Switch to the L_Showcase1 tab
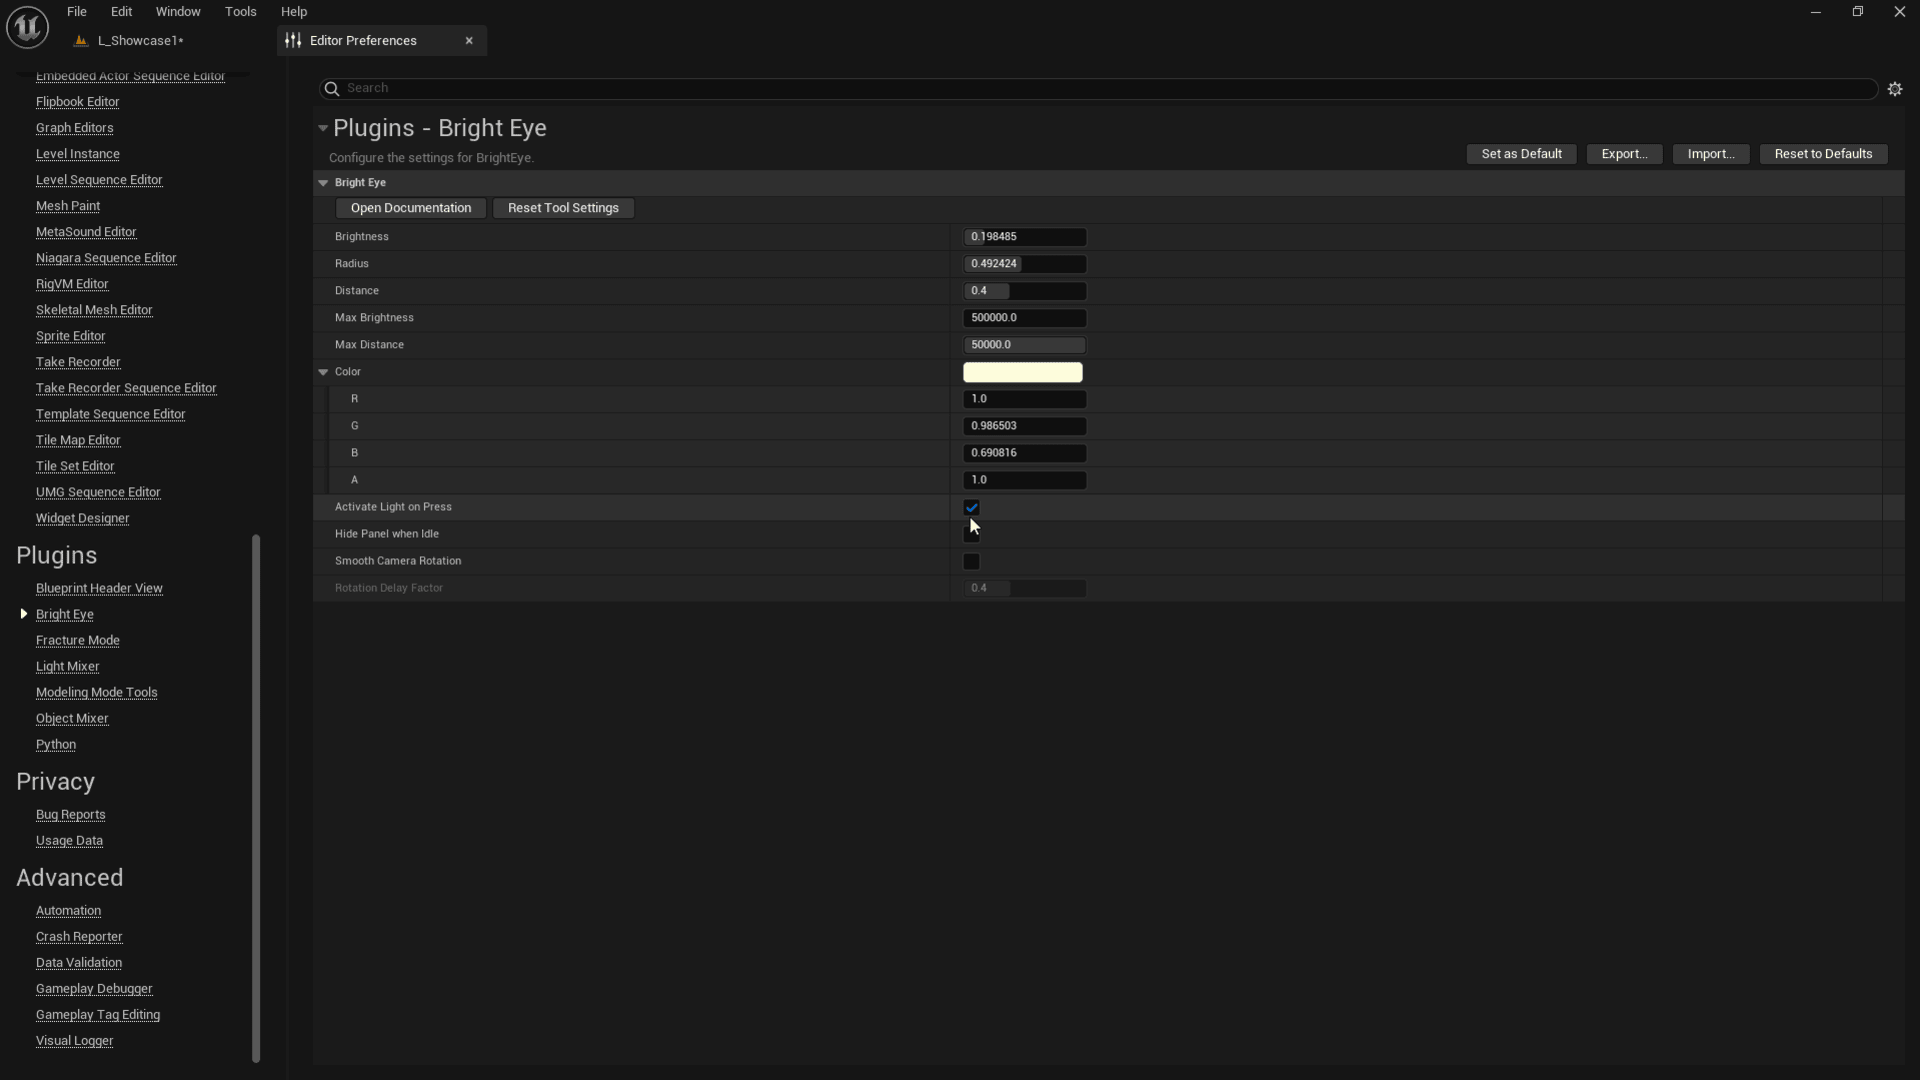 pos(140,41)
